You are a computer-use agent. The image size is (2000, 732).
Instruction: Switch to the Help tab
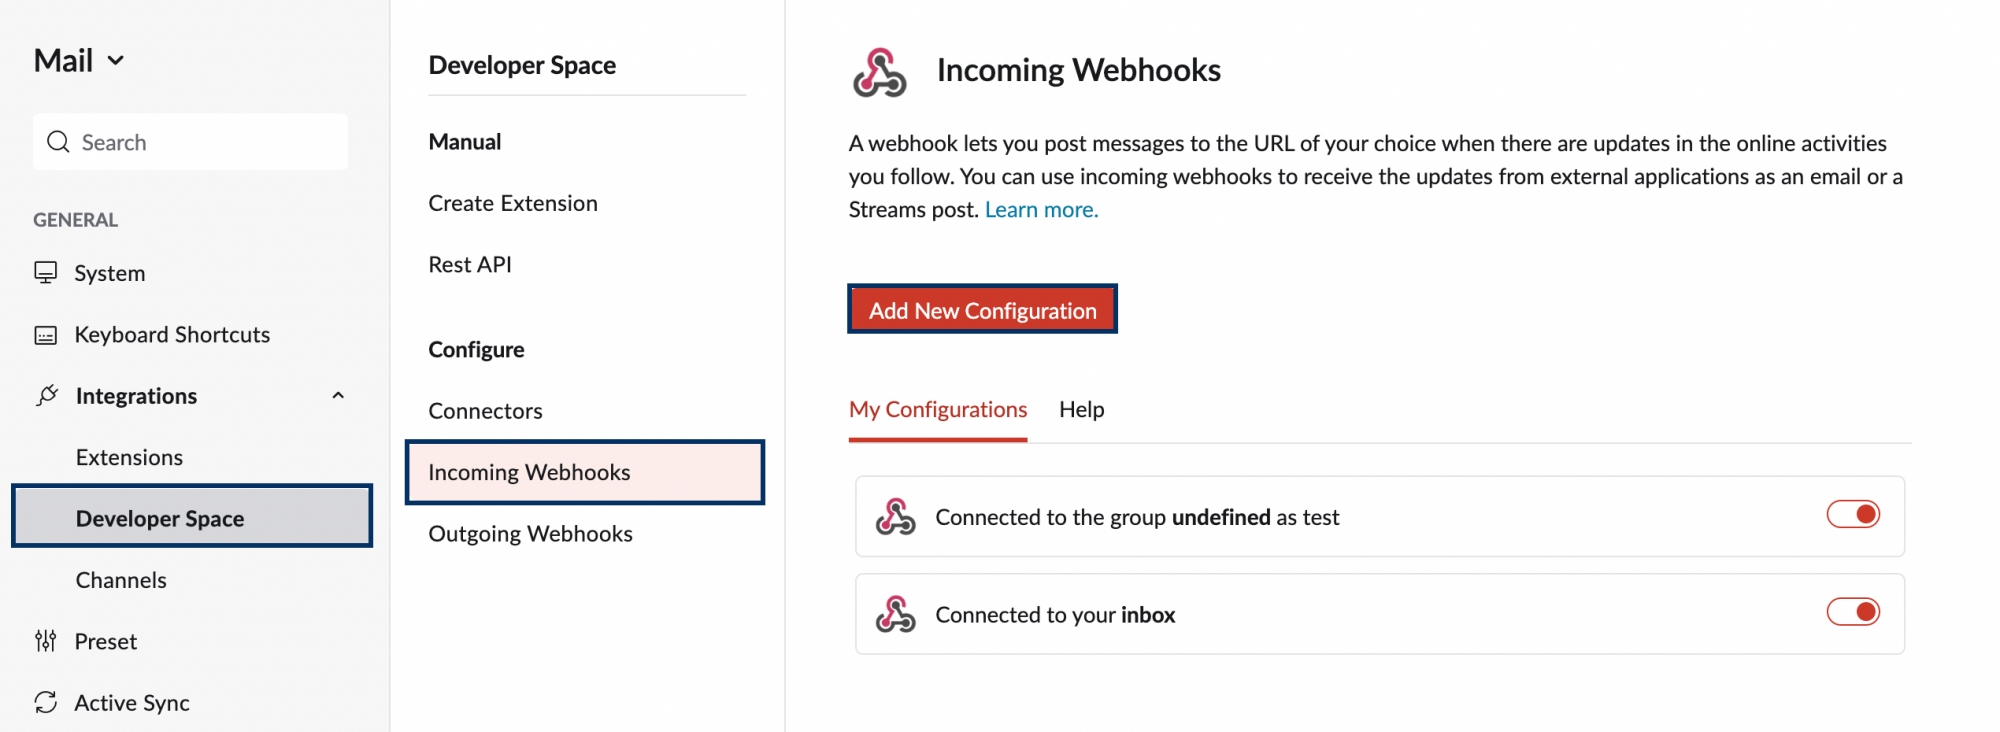point(1082,409)
